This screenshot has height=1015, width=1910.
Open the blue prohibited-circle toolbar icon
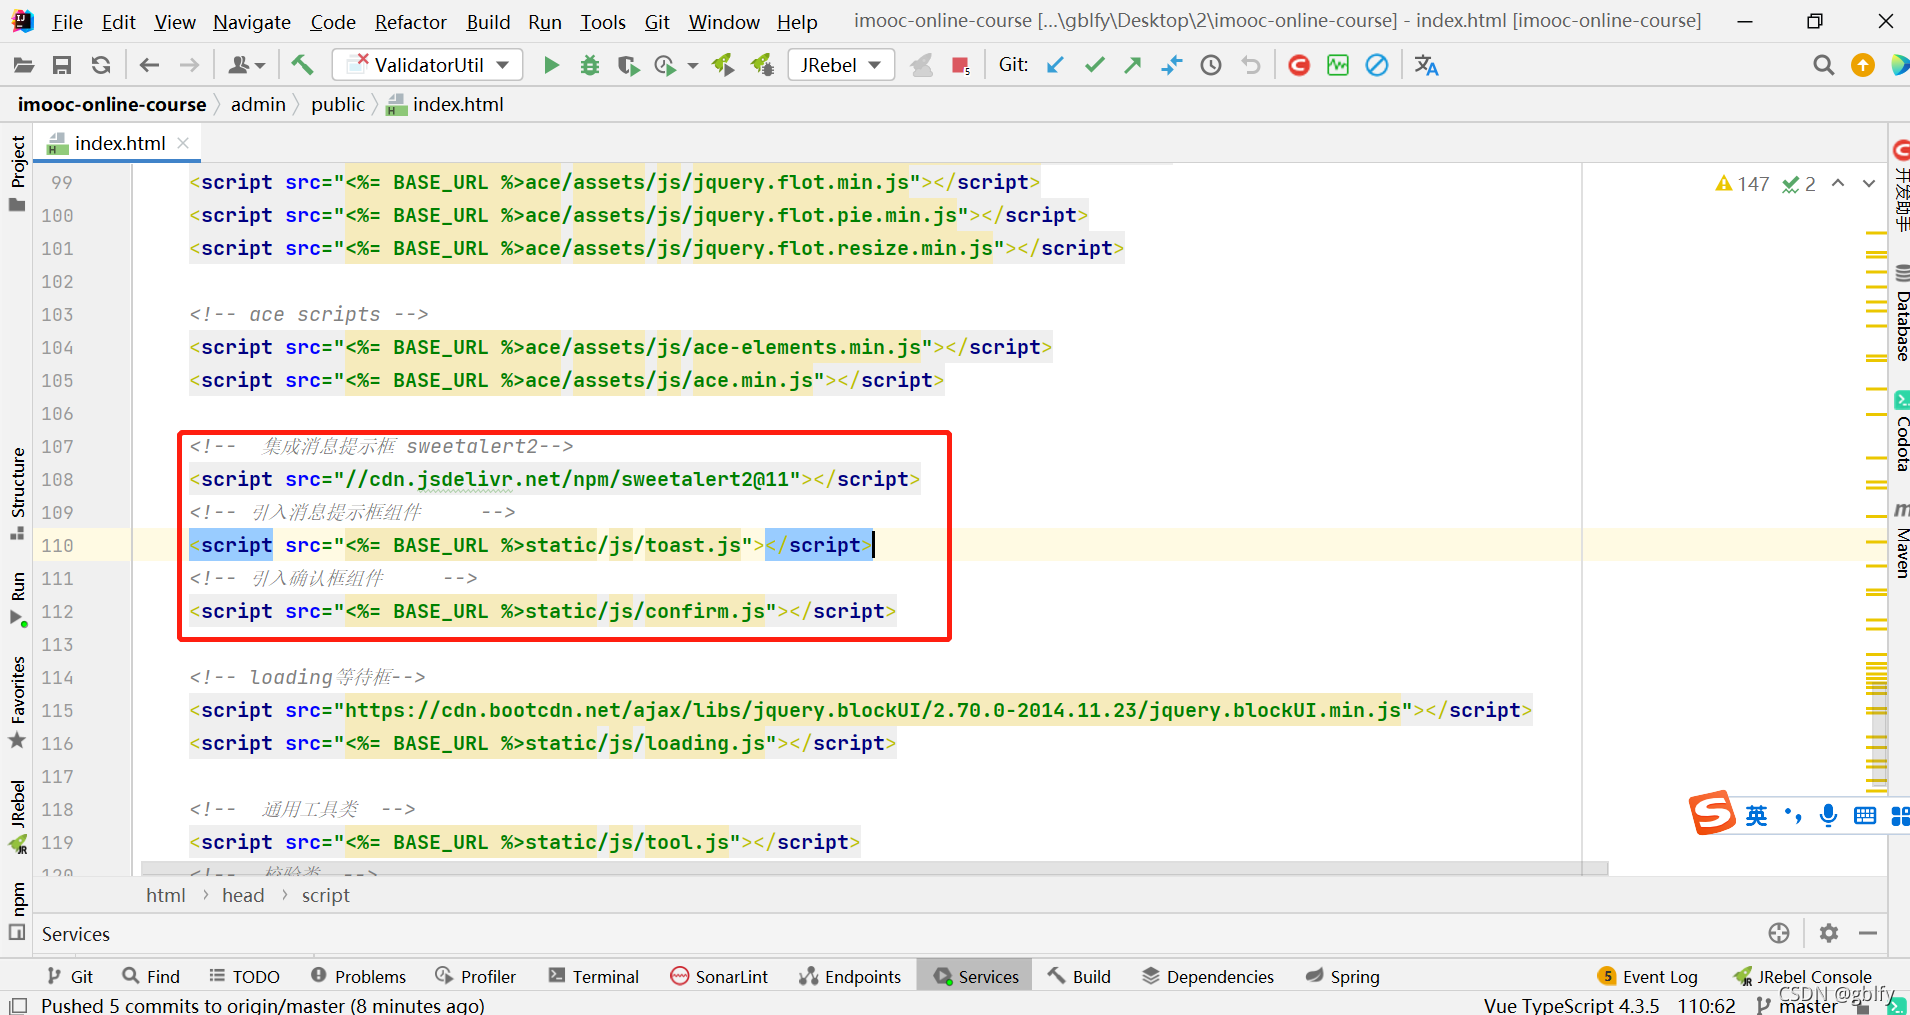pyautogui.click(x=1377, y=65)
